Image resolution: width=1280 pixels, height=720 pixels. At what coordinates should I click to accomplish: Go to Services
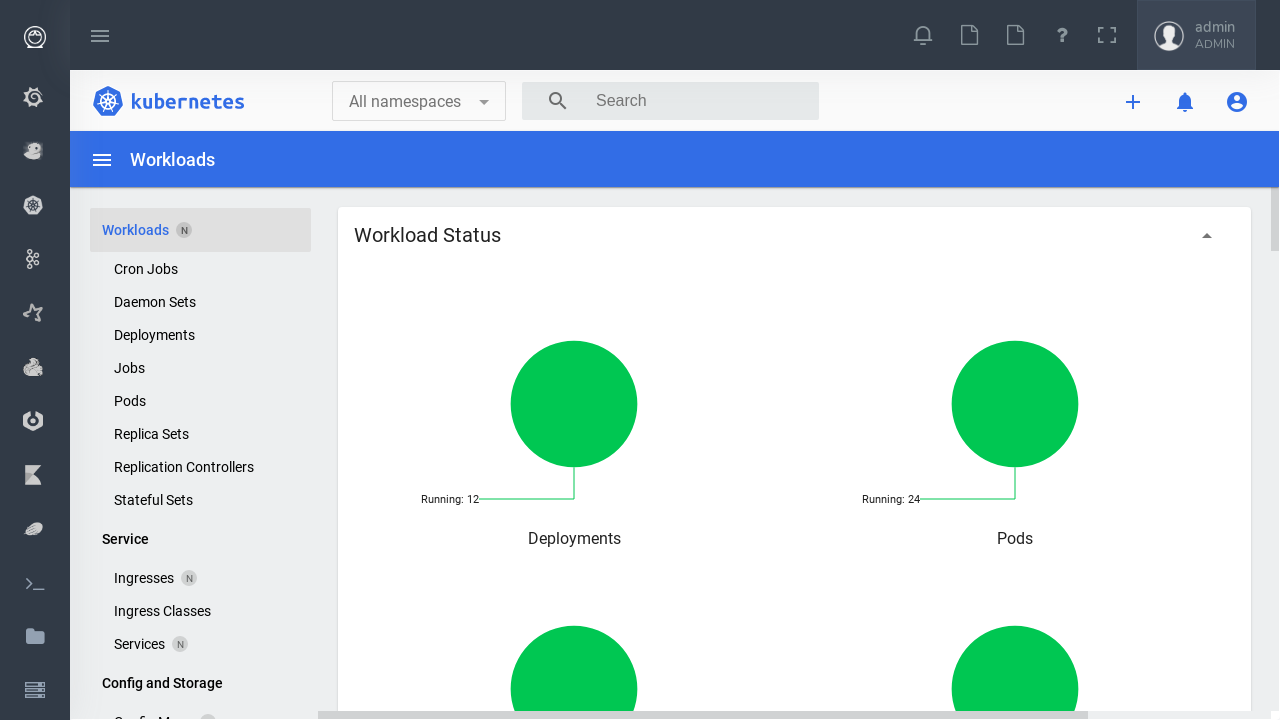(x=139, y=644)
